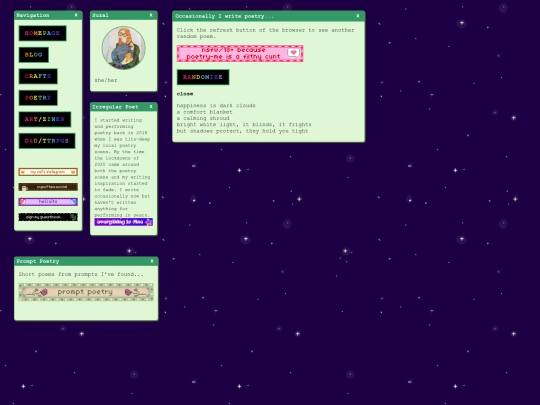Screen dimensions: 540x405
Task: Close the Prompt Poetry window
Action: (152, 261)
